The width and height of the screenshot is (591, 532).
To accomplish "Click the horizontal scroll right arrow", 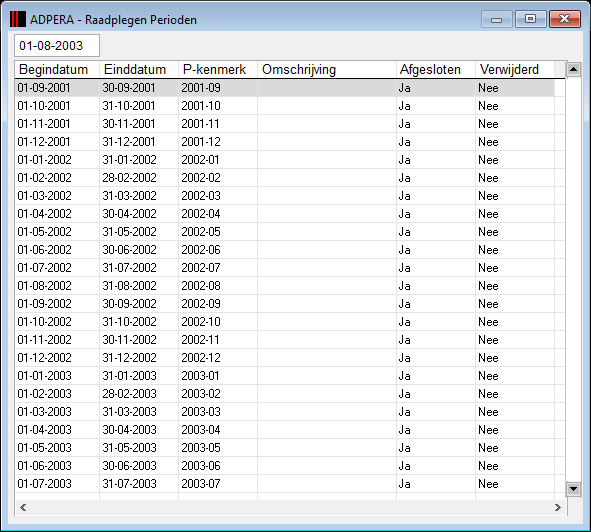I will tap(558, 507).
